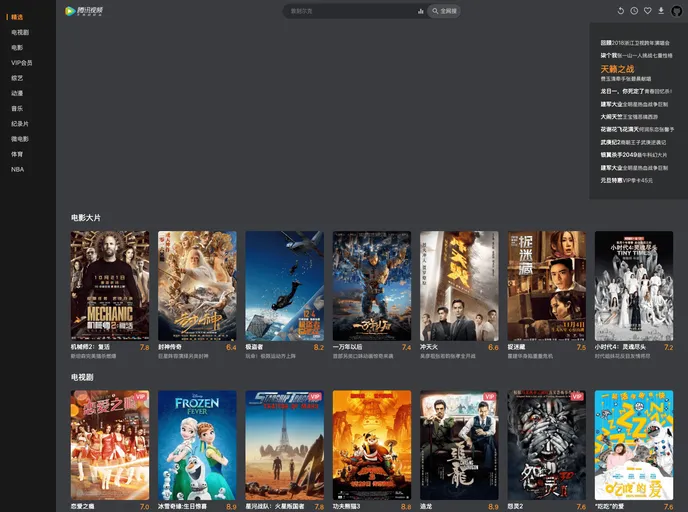Viewport: 688px width, 512px height.
Task: Click the 一万年以后 title text
Action: [x=348, y=347]
